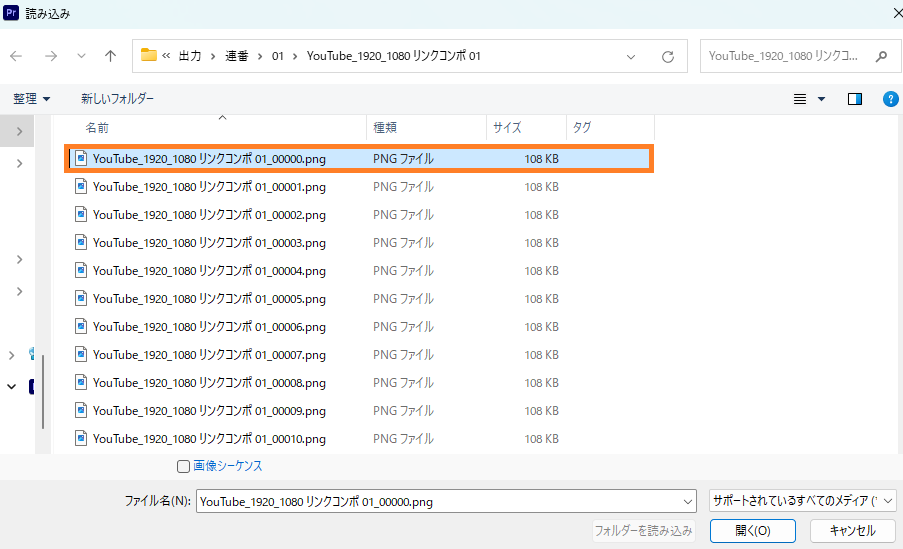
Task: Select file YouTube_1920_1080 リンクコンポ 01_00005.png
Action: click(209, 298)
